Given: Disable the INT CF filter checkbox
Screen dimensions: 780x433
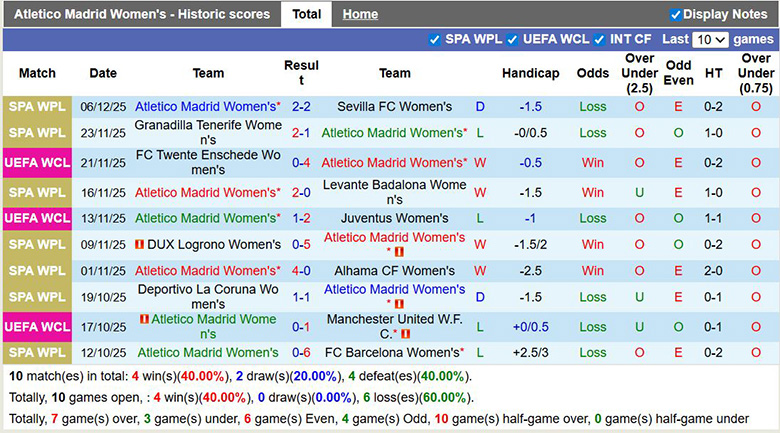Looking at the screenshot, I should [600, 40].
